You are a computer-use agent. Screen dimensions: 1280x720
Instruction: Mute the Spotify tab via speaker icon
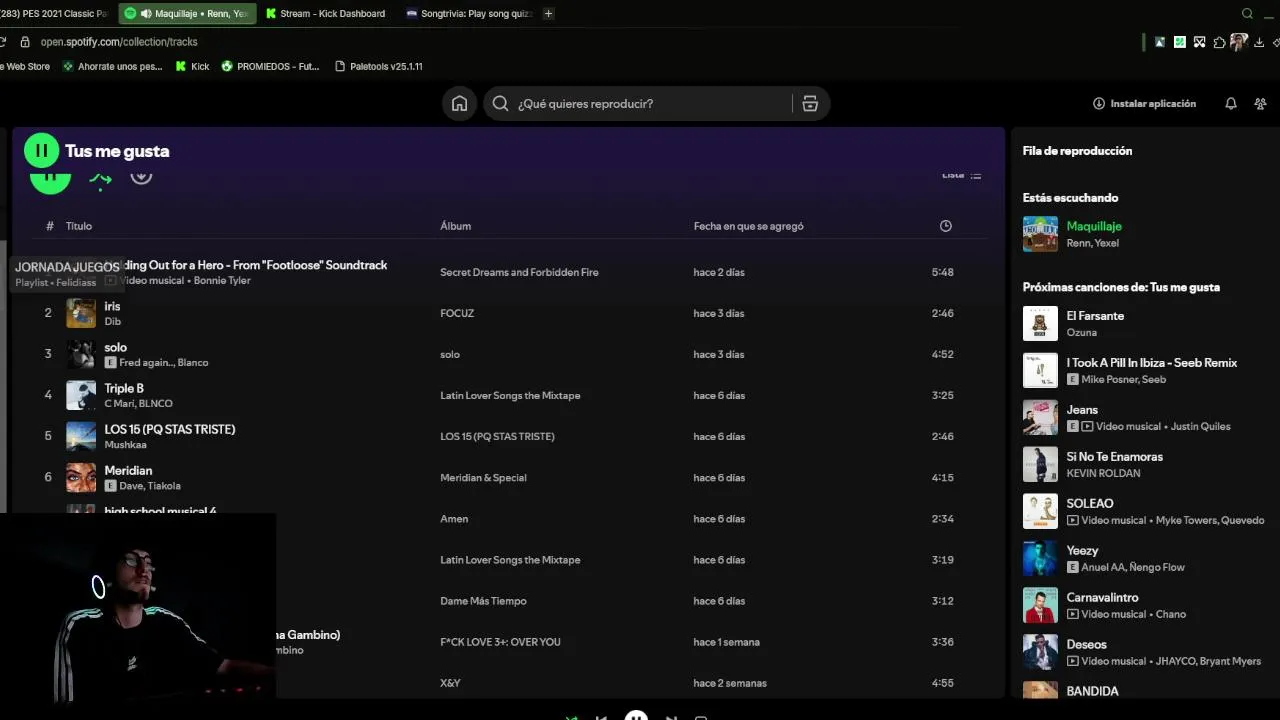click(146, 13)
